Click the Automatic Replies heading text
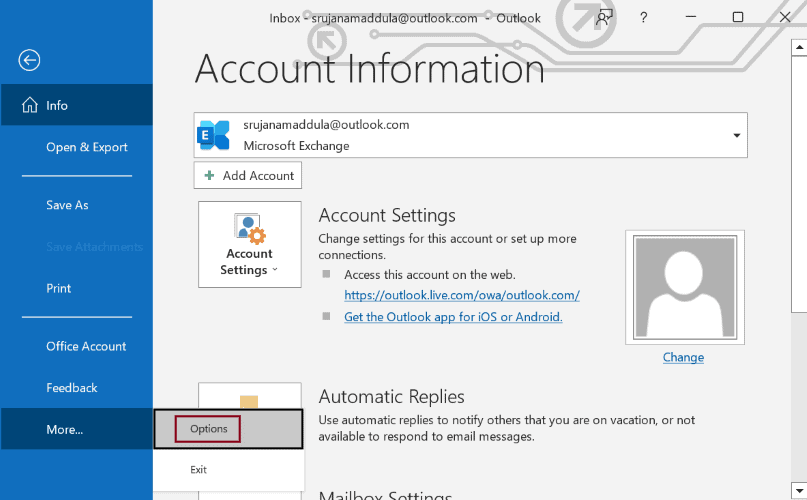Screen dimensions: 807x500 tap(391, 396)
